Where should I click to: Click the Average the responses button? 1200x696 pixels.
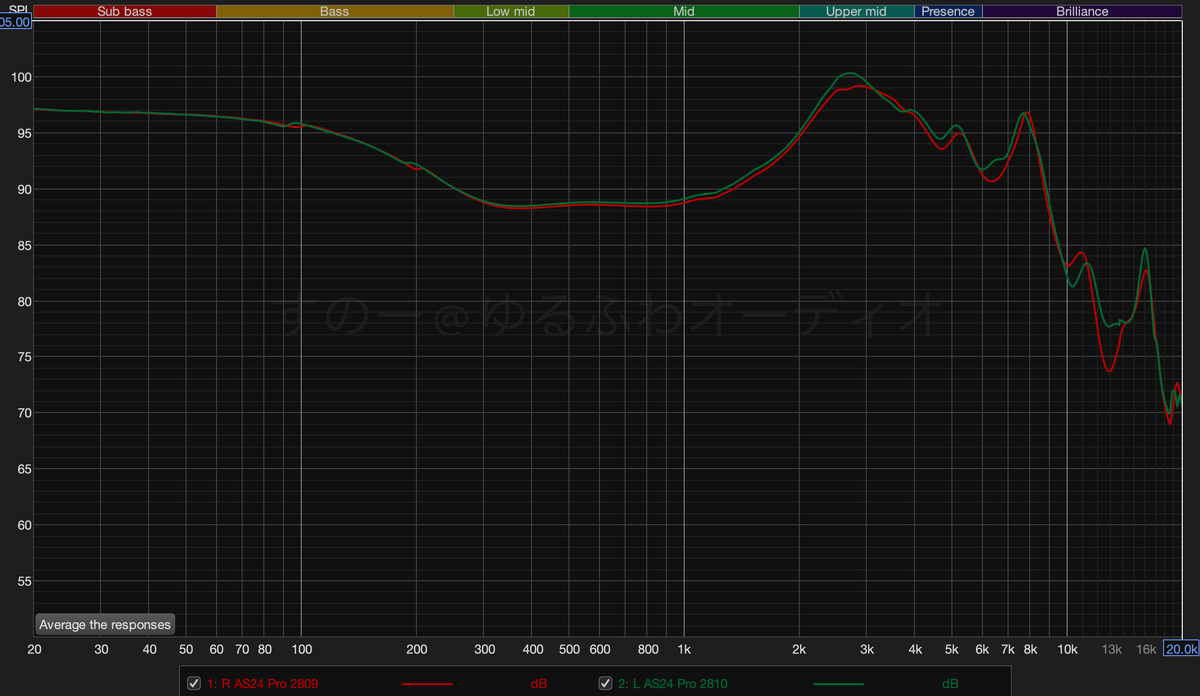click(x=105, y=624)
